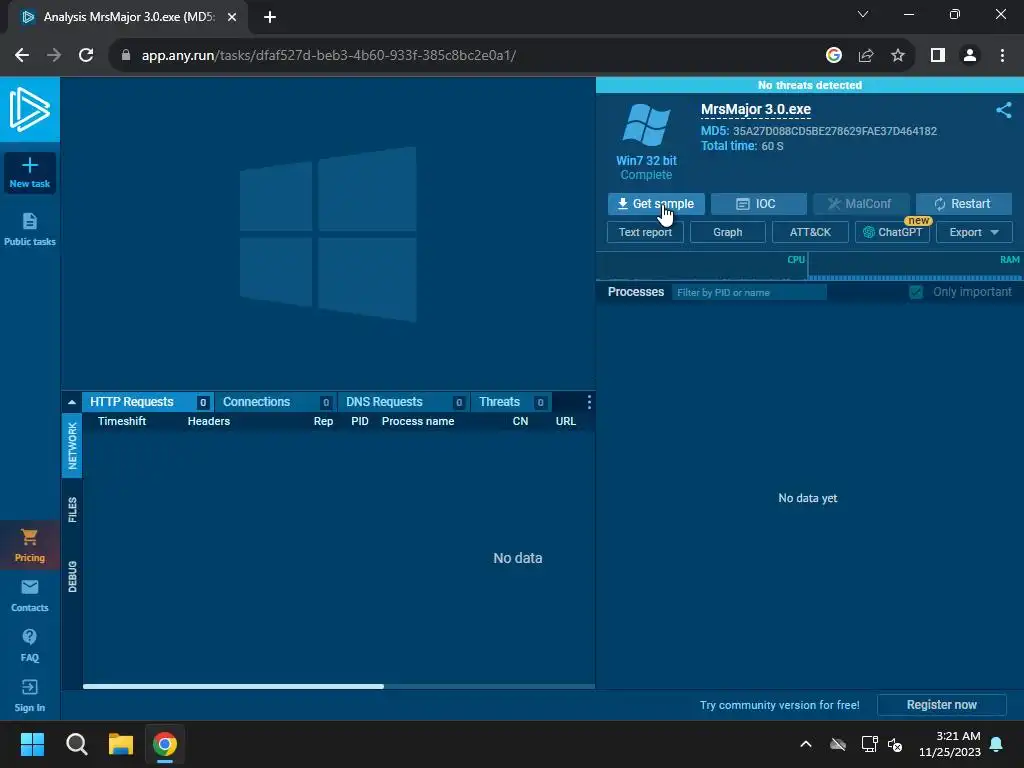Open the network panel three-dot menu

[589, 402]
